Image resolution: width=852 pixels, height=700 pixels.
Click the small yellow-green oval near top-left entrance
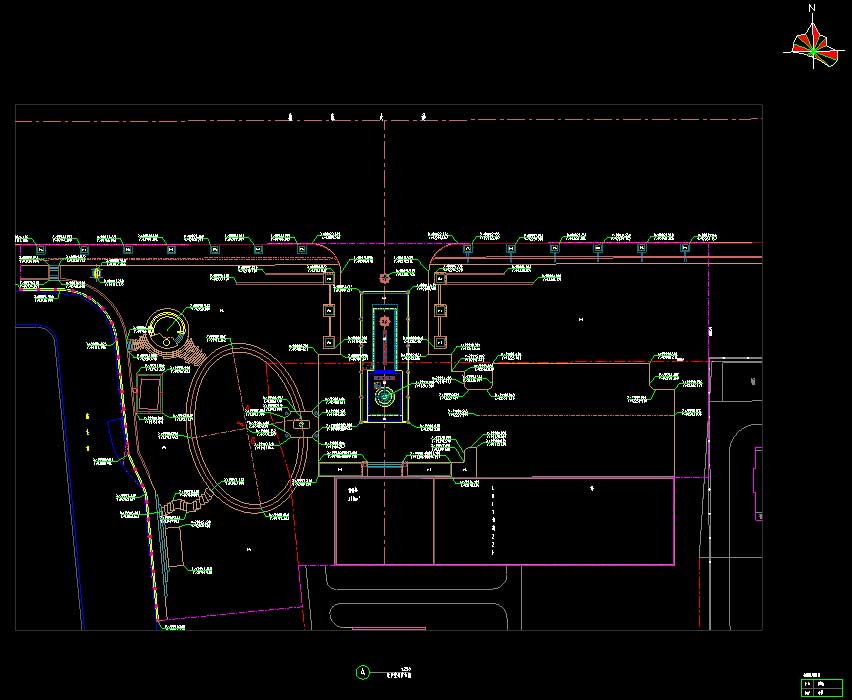tap(97, 273)
